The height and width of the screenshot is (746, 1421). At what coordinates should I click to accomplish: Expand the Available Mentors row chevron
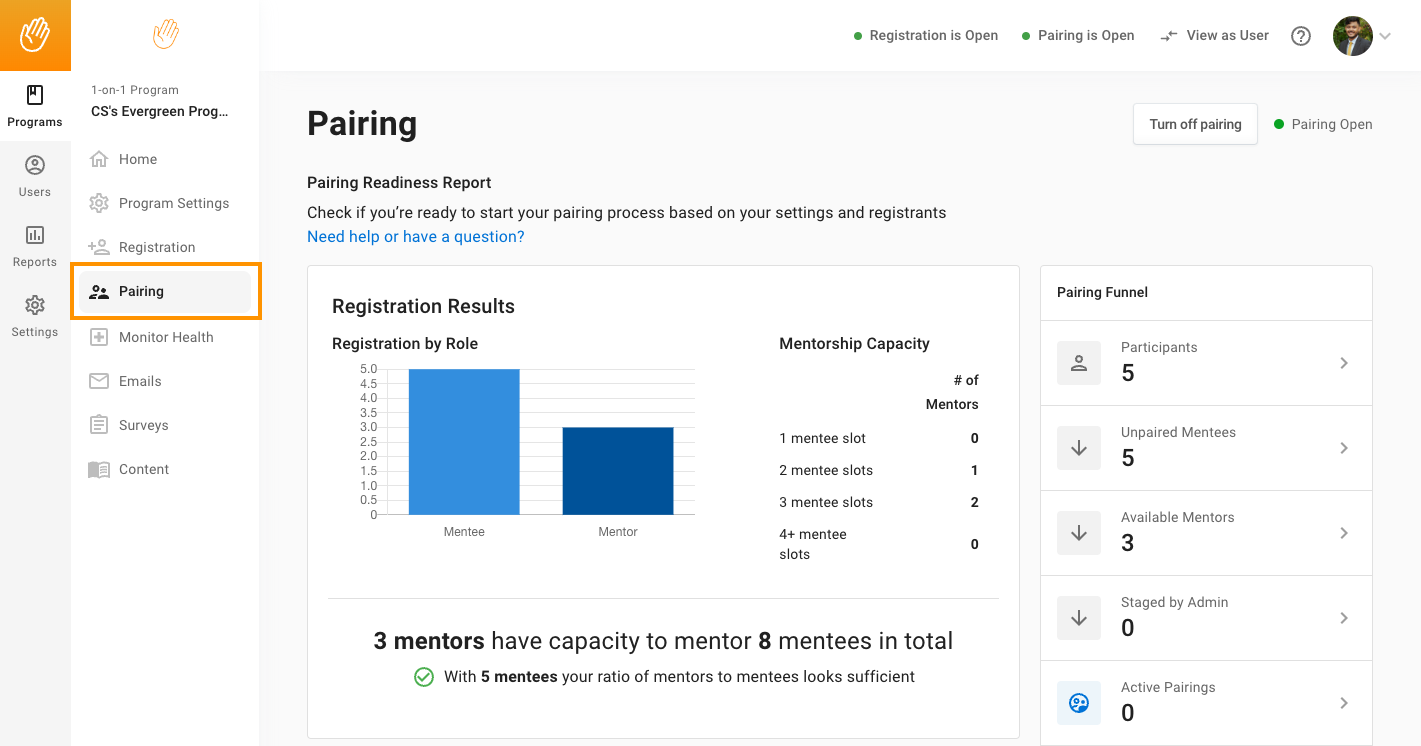click(1344, 533)
